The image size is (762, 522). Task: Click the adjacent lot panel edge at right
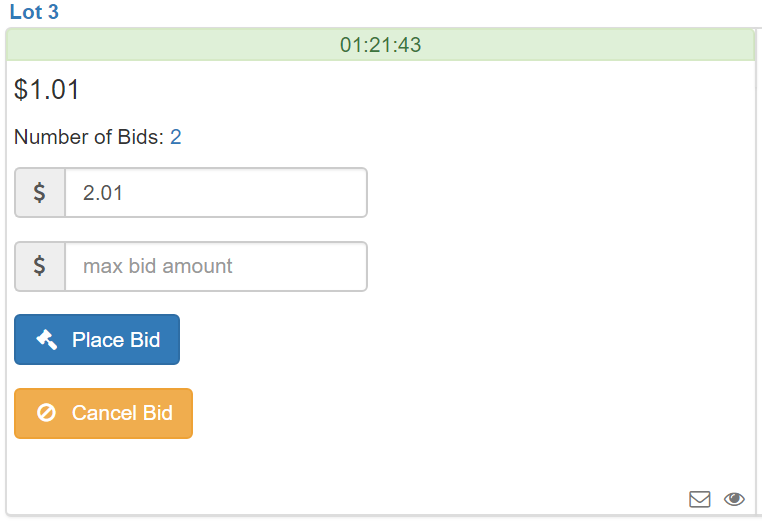point(759,272)
